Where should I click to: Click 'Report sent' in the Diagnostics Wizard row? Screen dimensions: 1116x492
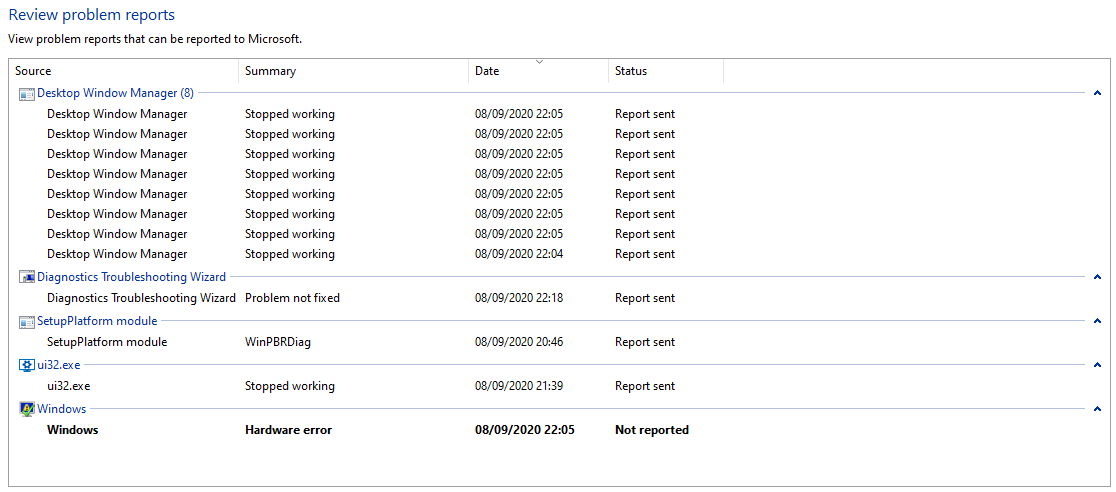coord(645,298)
